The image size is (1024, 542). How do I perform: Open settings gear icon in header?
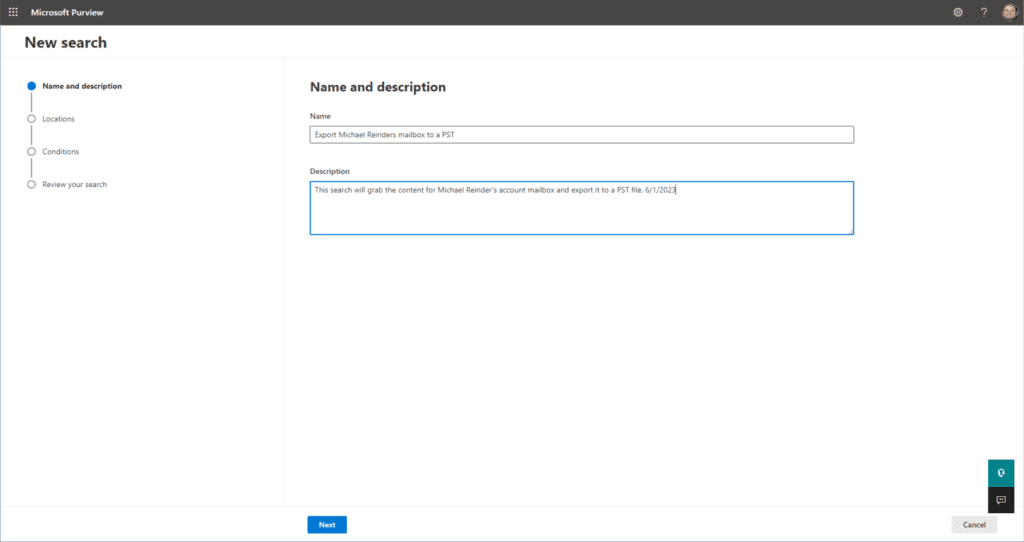958,12
